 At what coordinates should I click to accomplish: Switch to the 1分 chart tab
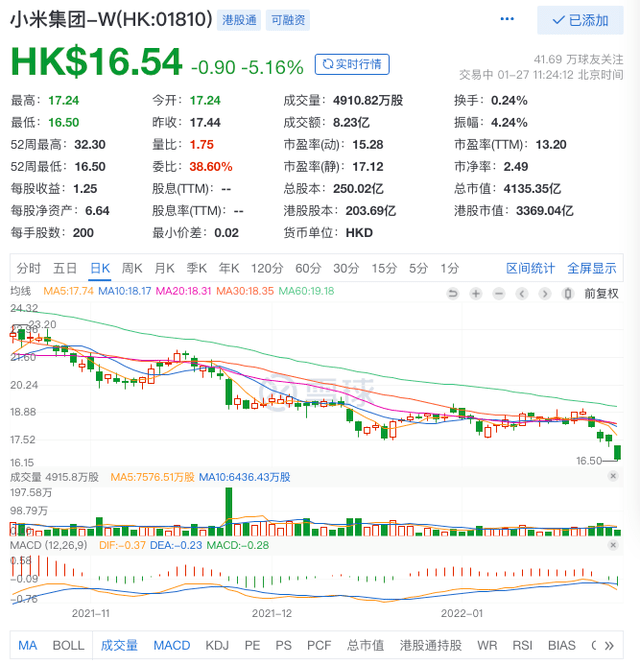click(450, 268)
